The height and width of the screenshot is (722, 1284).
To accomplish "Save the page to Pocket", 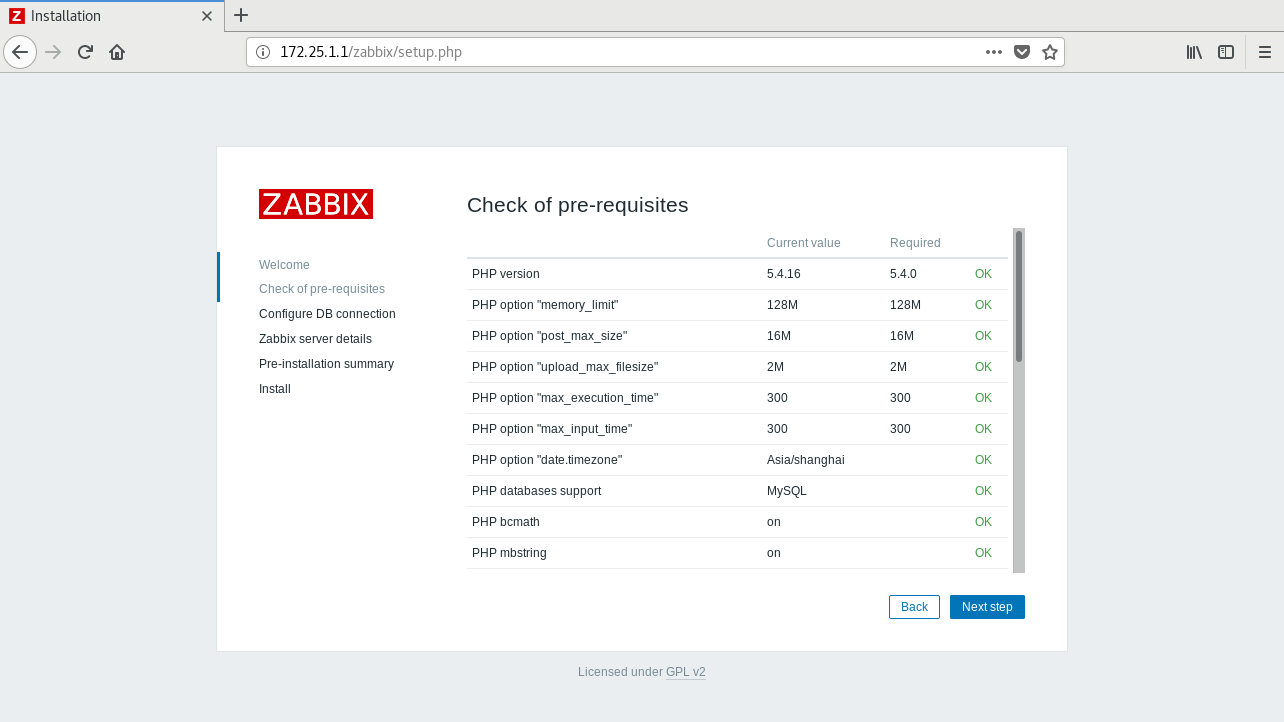I will [1022, 52].
